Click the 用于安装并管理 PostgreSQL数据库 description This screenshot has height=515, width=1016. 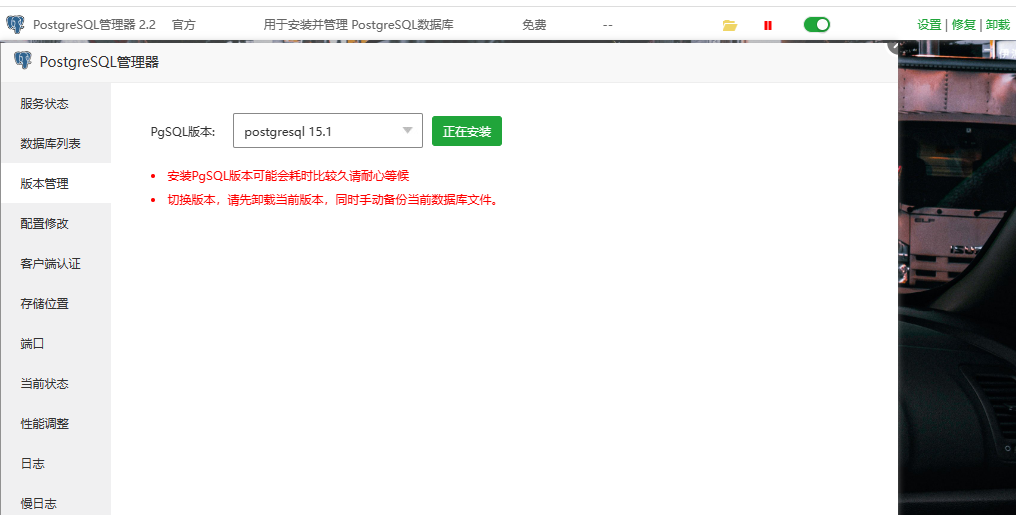pyautogui.click(x=358, y=25)
